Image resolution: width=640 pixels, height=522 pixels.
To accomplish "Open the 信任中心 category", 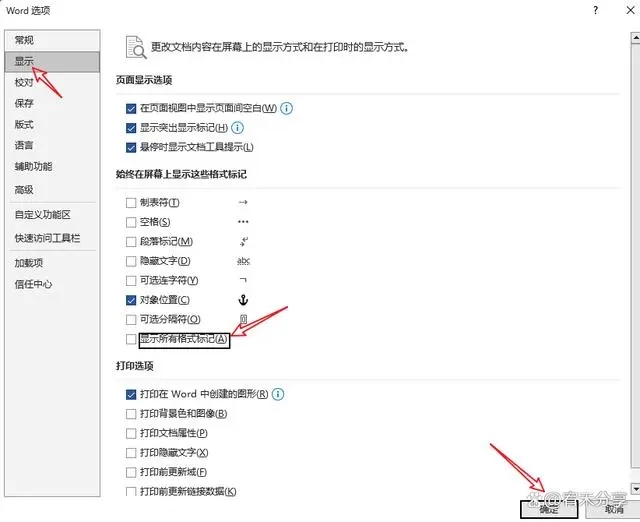I will tap(52, 284).
